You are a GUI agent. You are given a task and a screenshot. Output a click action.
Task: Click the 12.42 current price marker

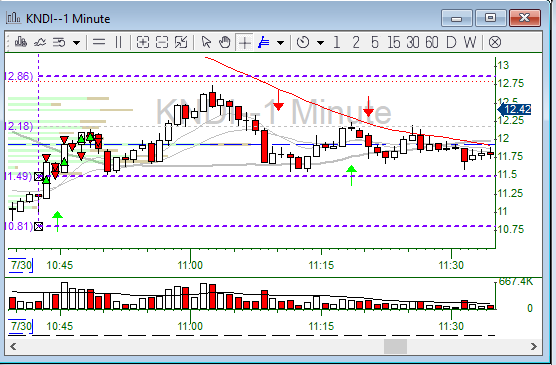[x=515, y=110]
